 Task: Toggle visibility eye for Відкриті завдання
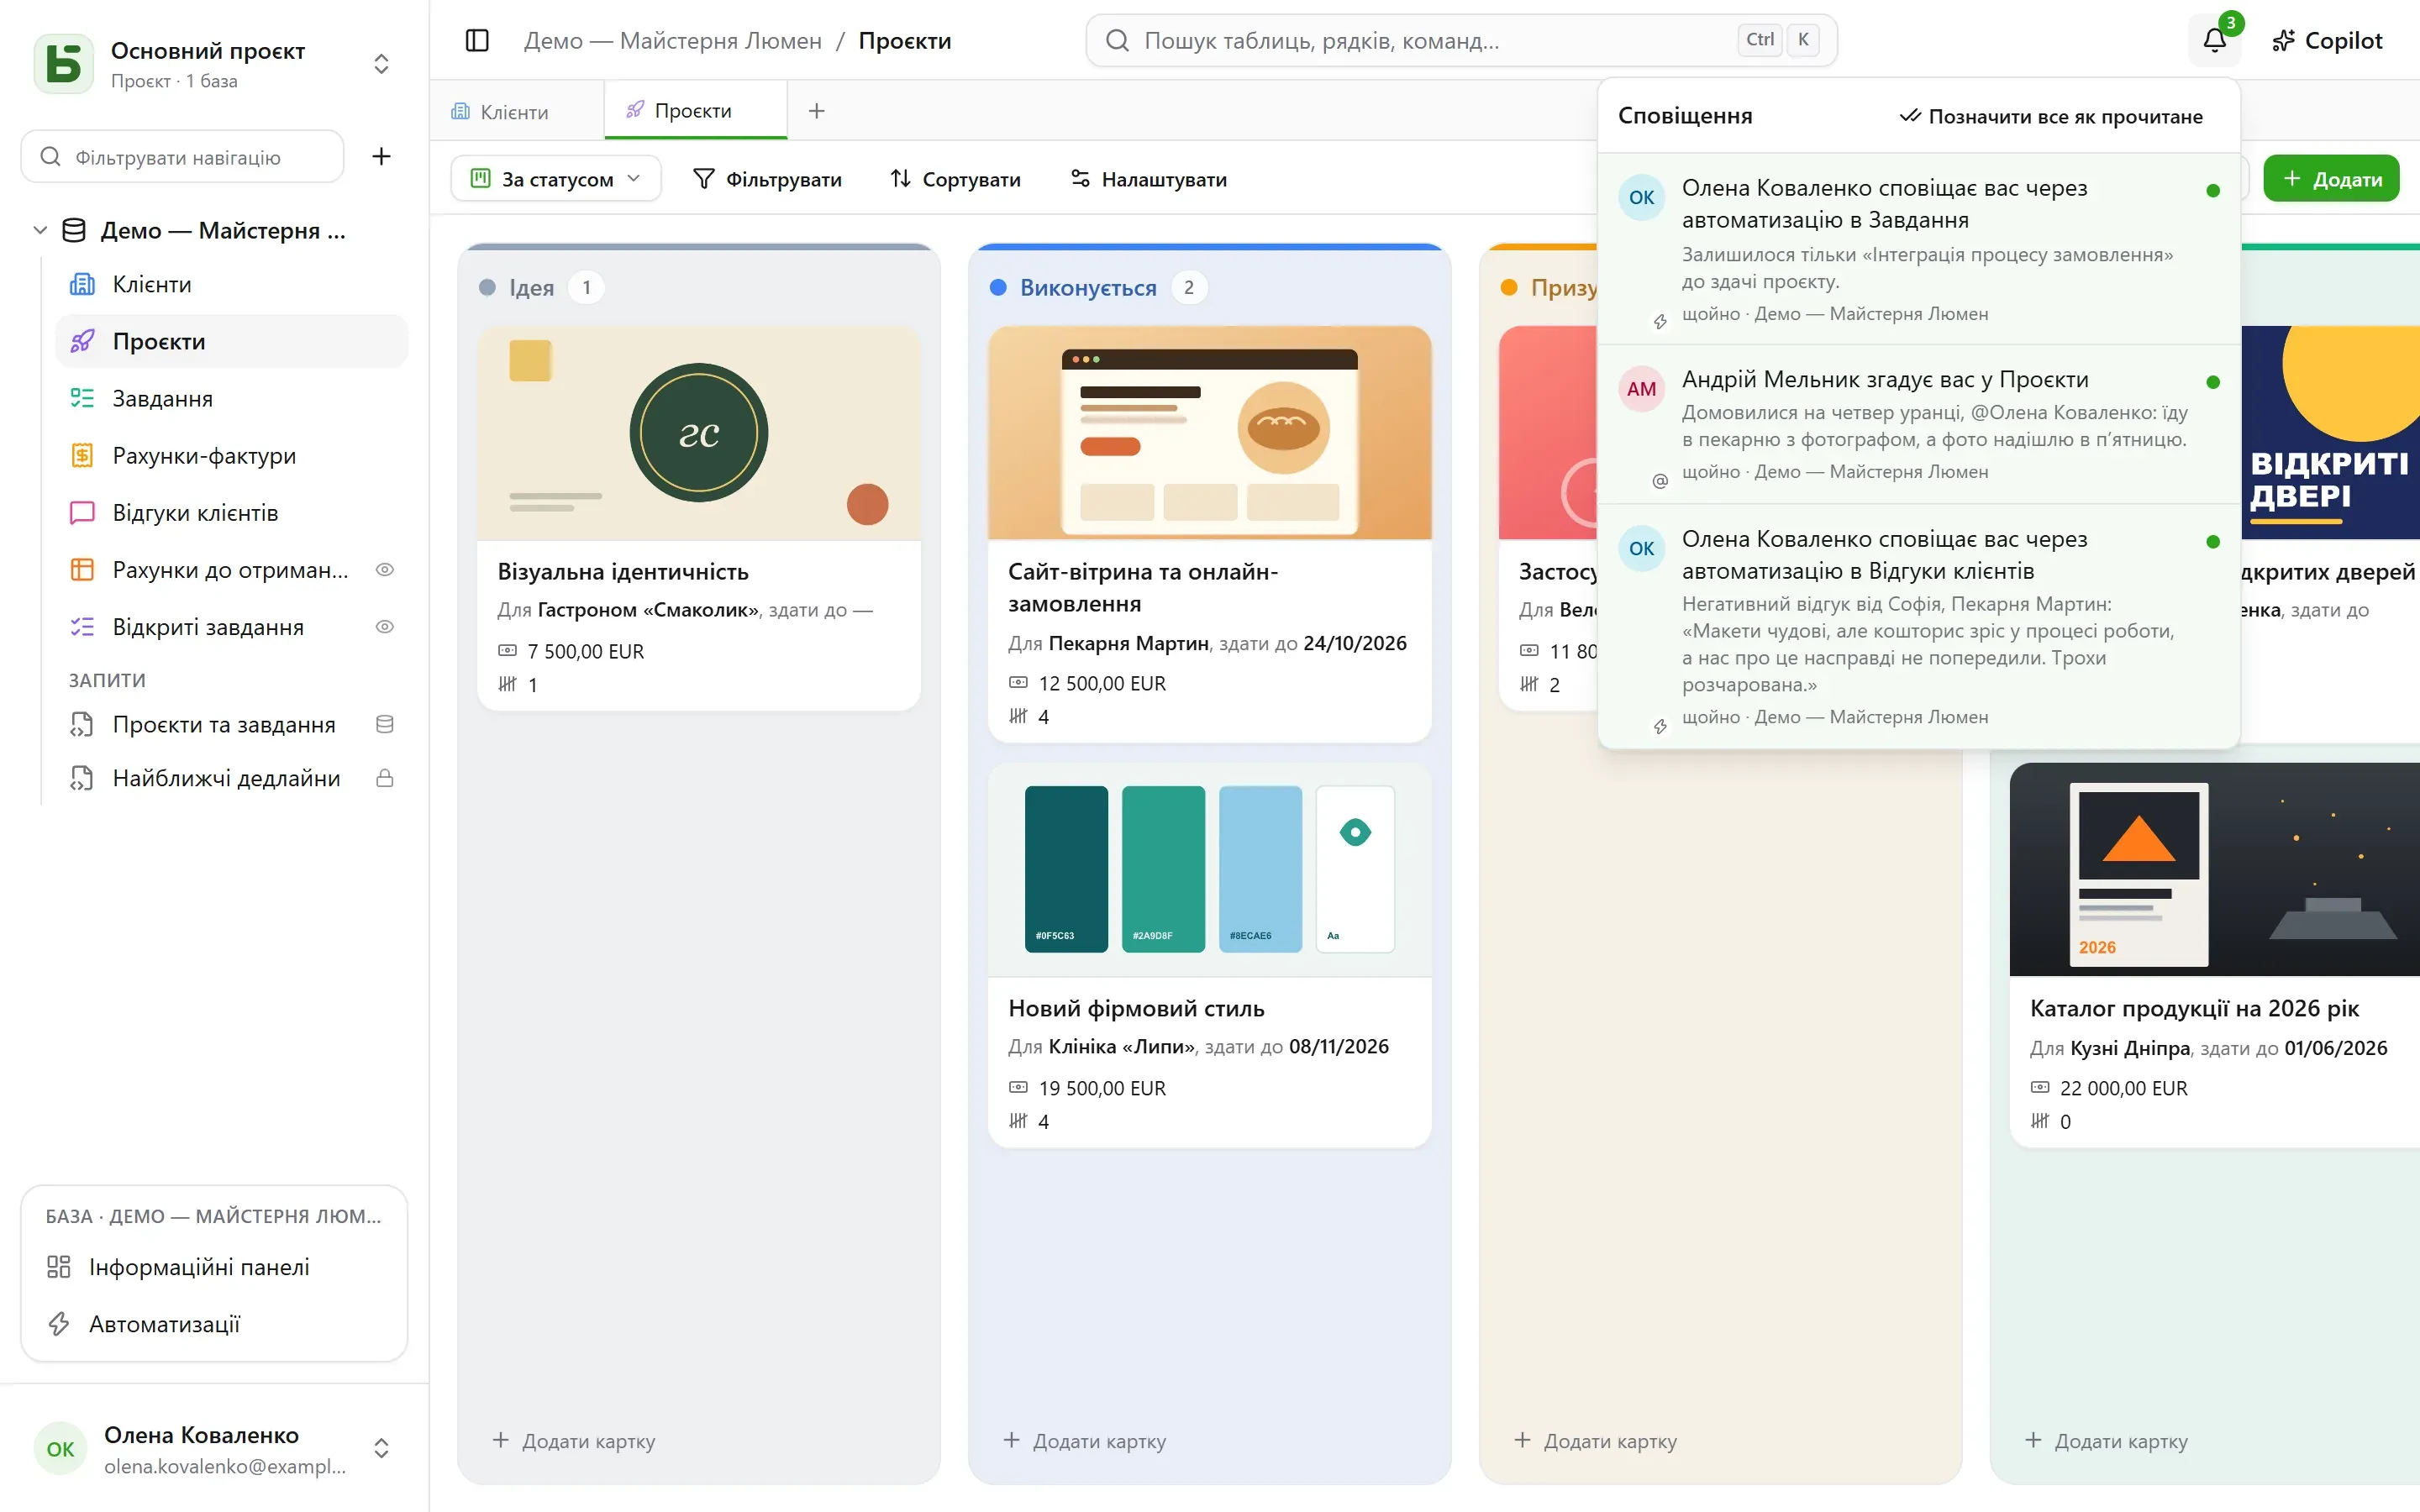click(x=384, y=627)
